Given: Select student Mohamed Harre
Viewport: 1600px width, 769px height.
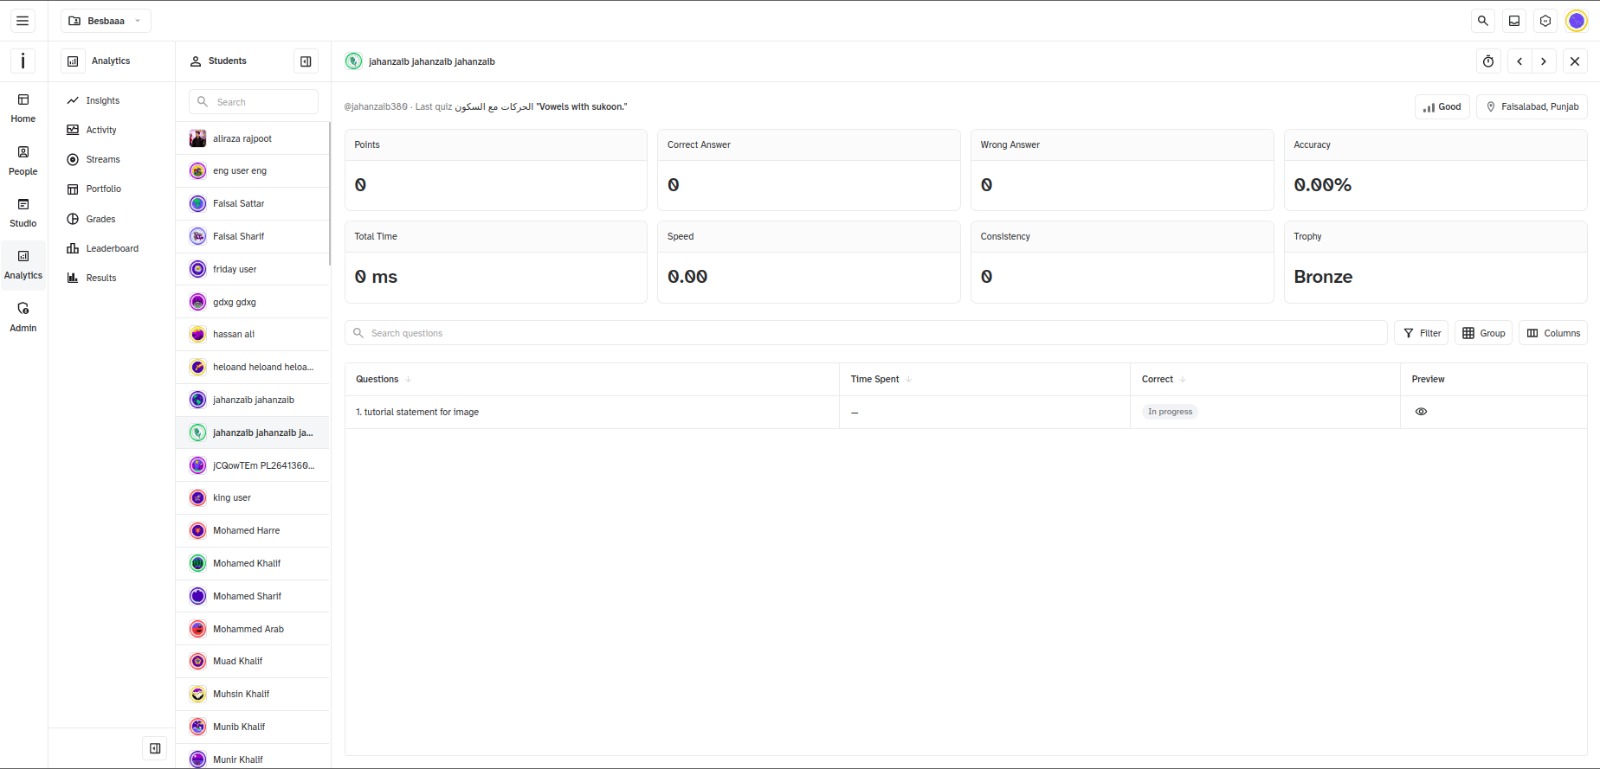Looking at the screenshot, I should click(x=253, y=531).
